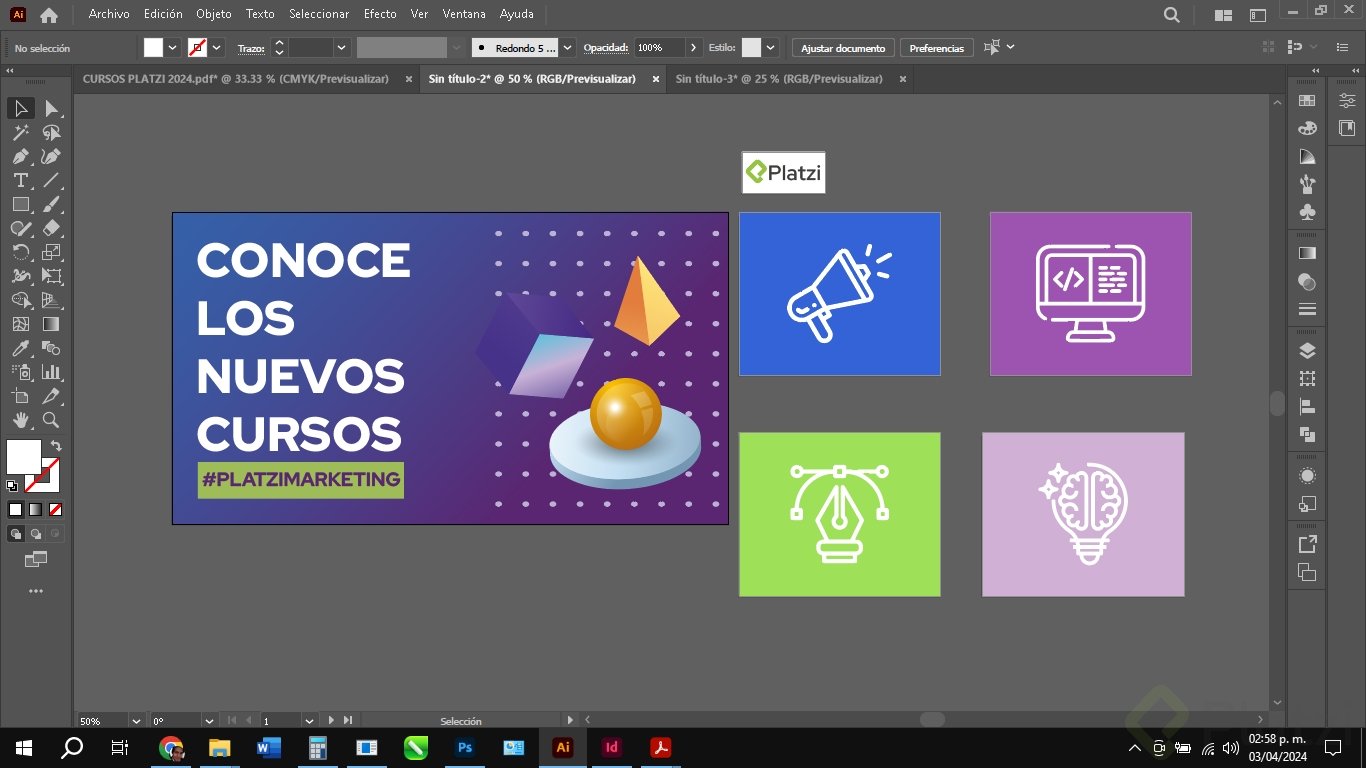The width and height of the screenshot is (1366, 768).
Task: Set paint mode to Color
Action: tap(15, 509)
